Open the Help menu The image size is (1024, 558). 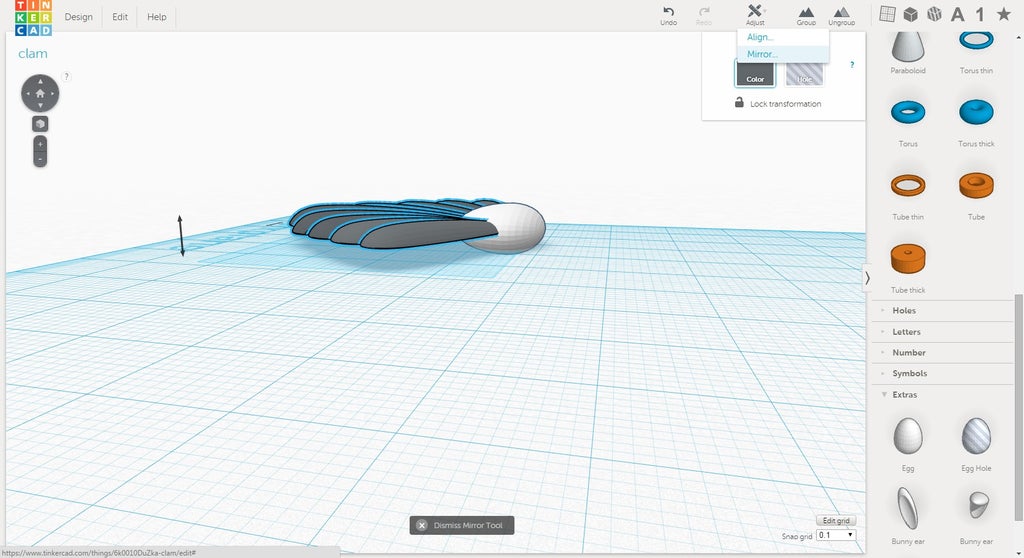(157, 17)
